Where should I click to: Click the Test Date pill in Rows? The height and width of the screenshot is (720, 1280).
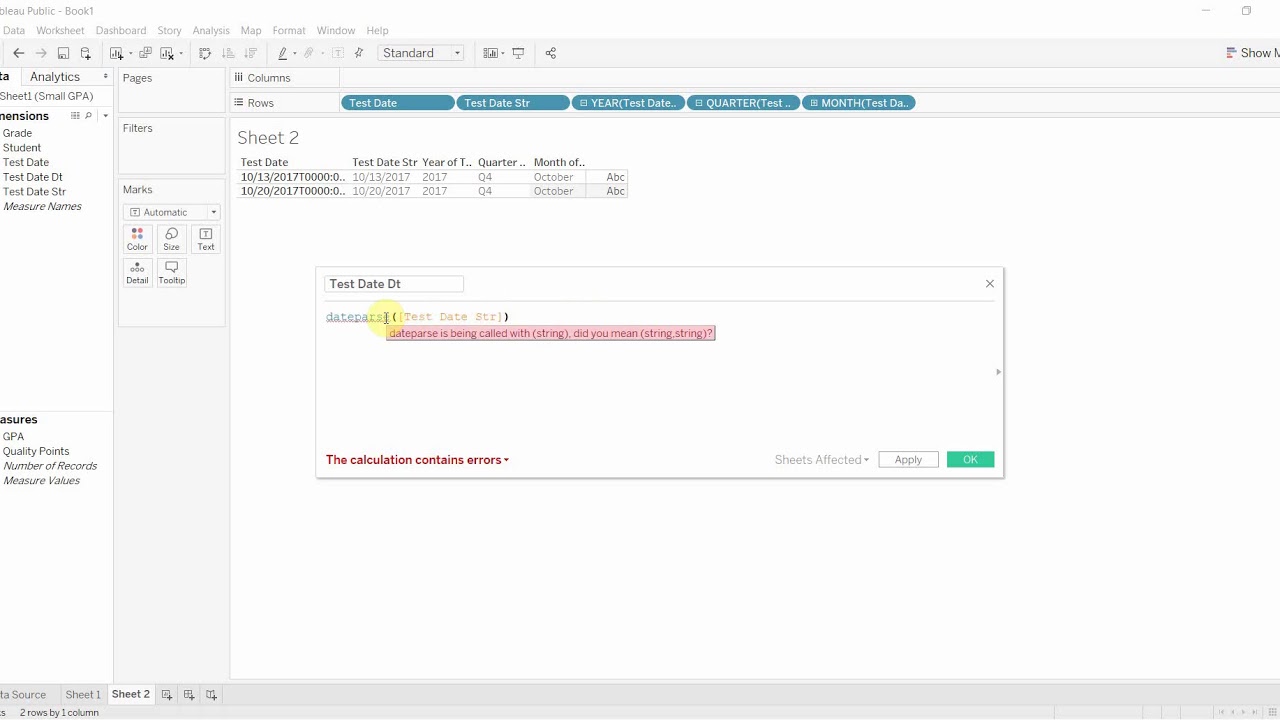click(x=397, y=103)
